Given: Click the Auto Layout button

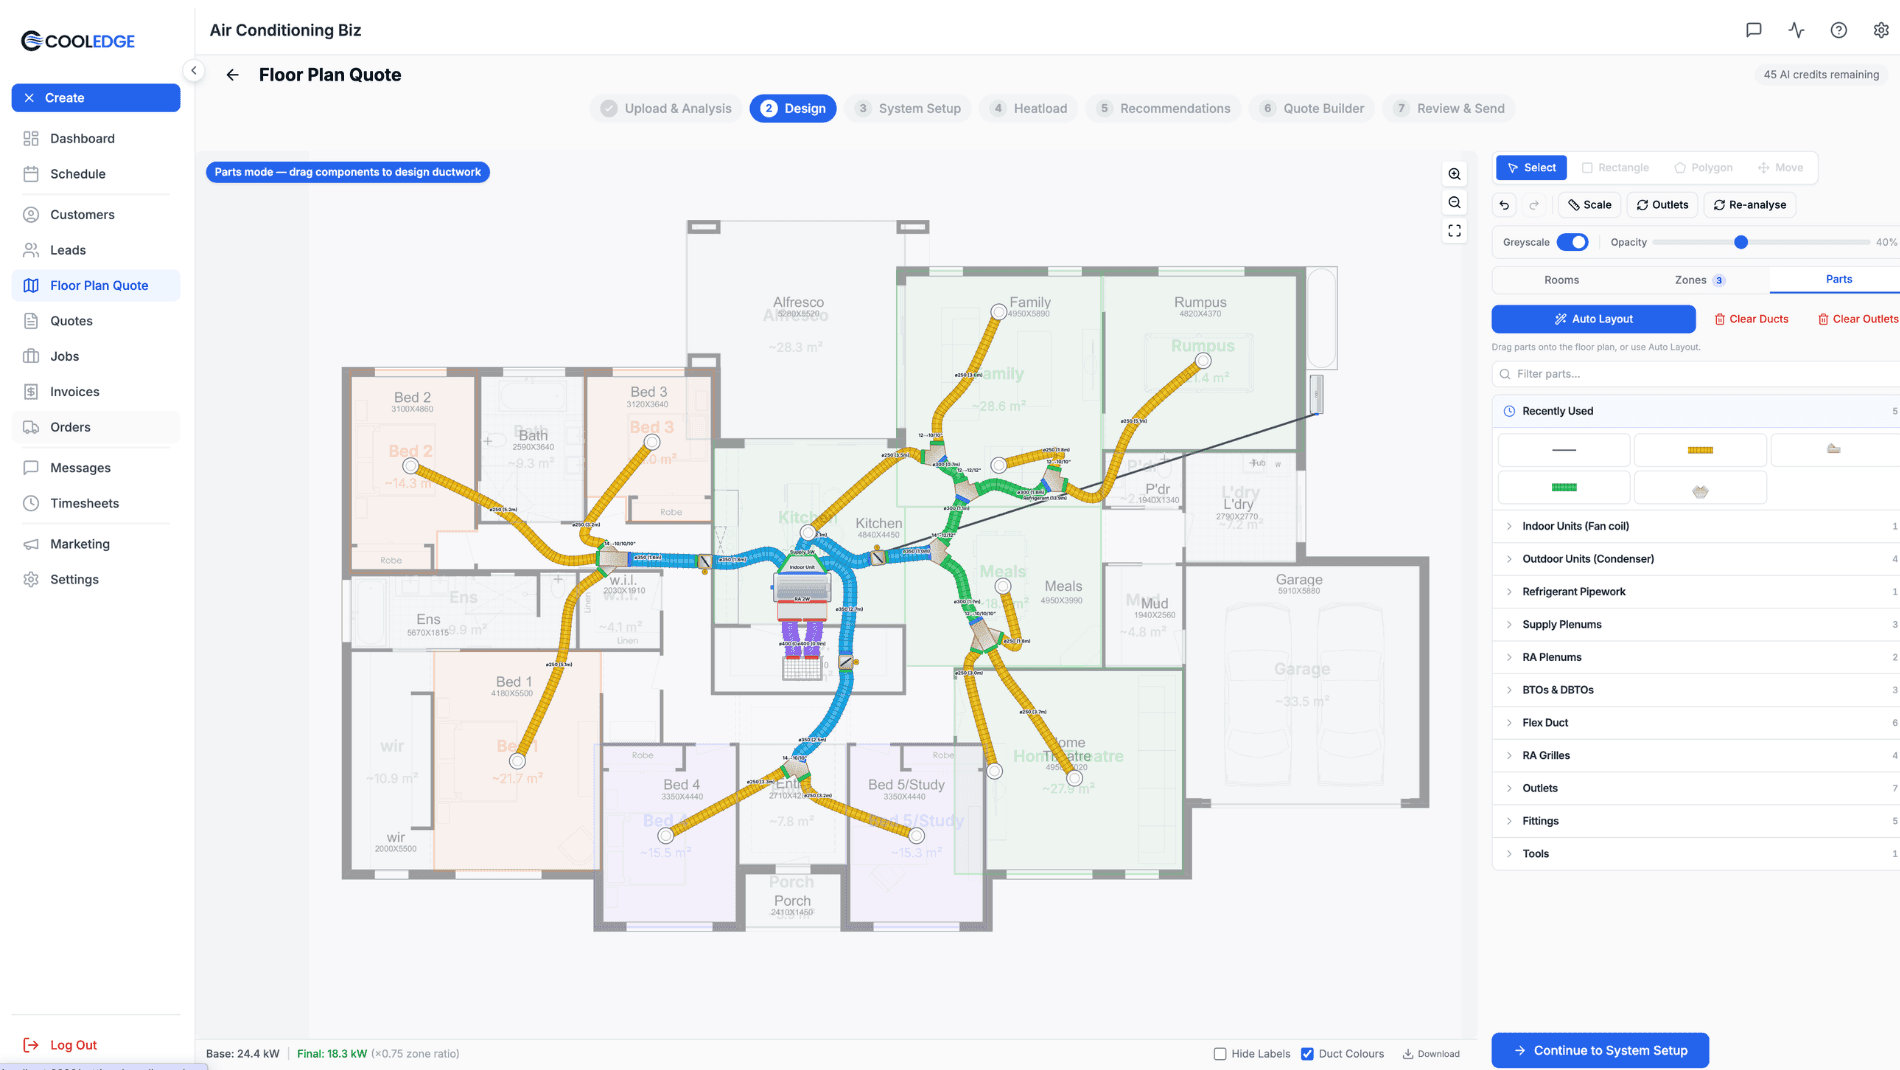Looking at the screenshot, I should pos(1593,318).
